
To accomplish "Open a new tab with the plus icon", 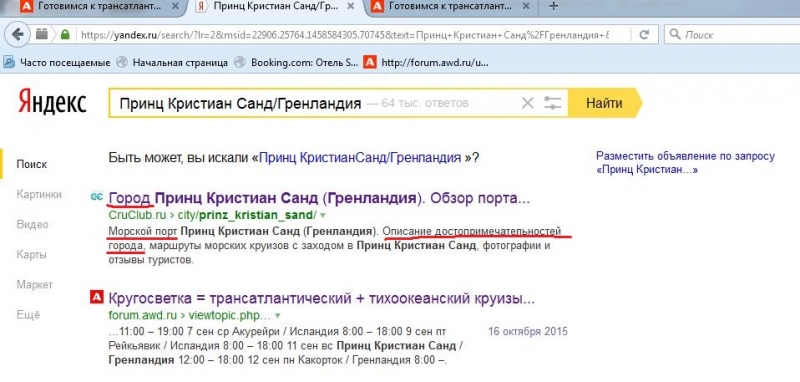I will click(553, 6).
